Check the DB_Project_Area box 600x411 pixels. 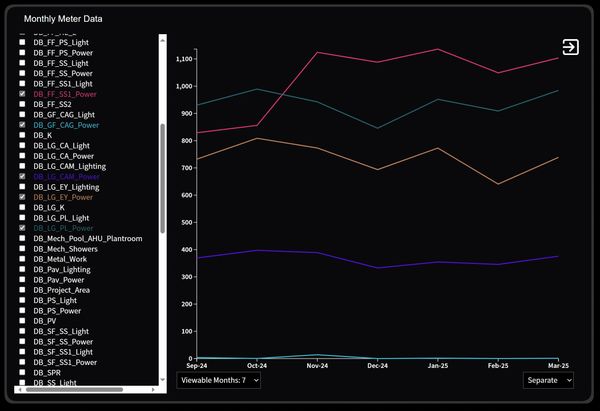(23, 290)
